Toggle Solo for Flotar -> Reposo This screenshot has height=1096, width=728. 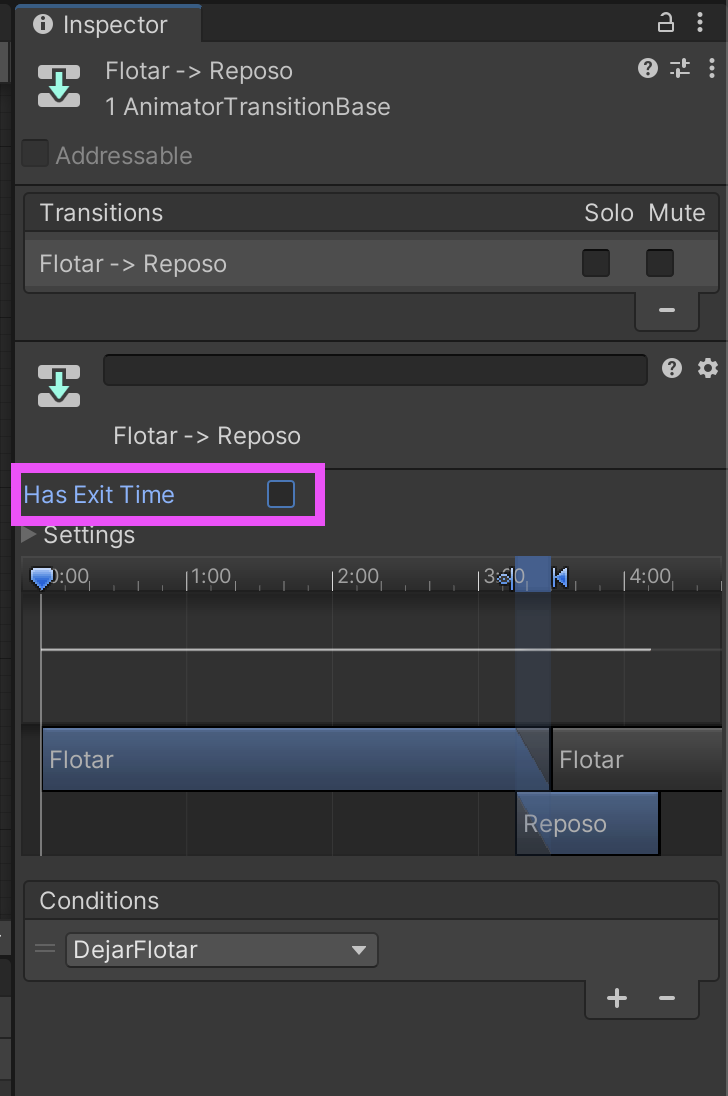click(596, 263)
